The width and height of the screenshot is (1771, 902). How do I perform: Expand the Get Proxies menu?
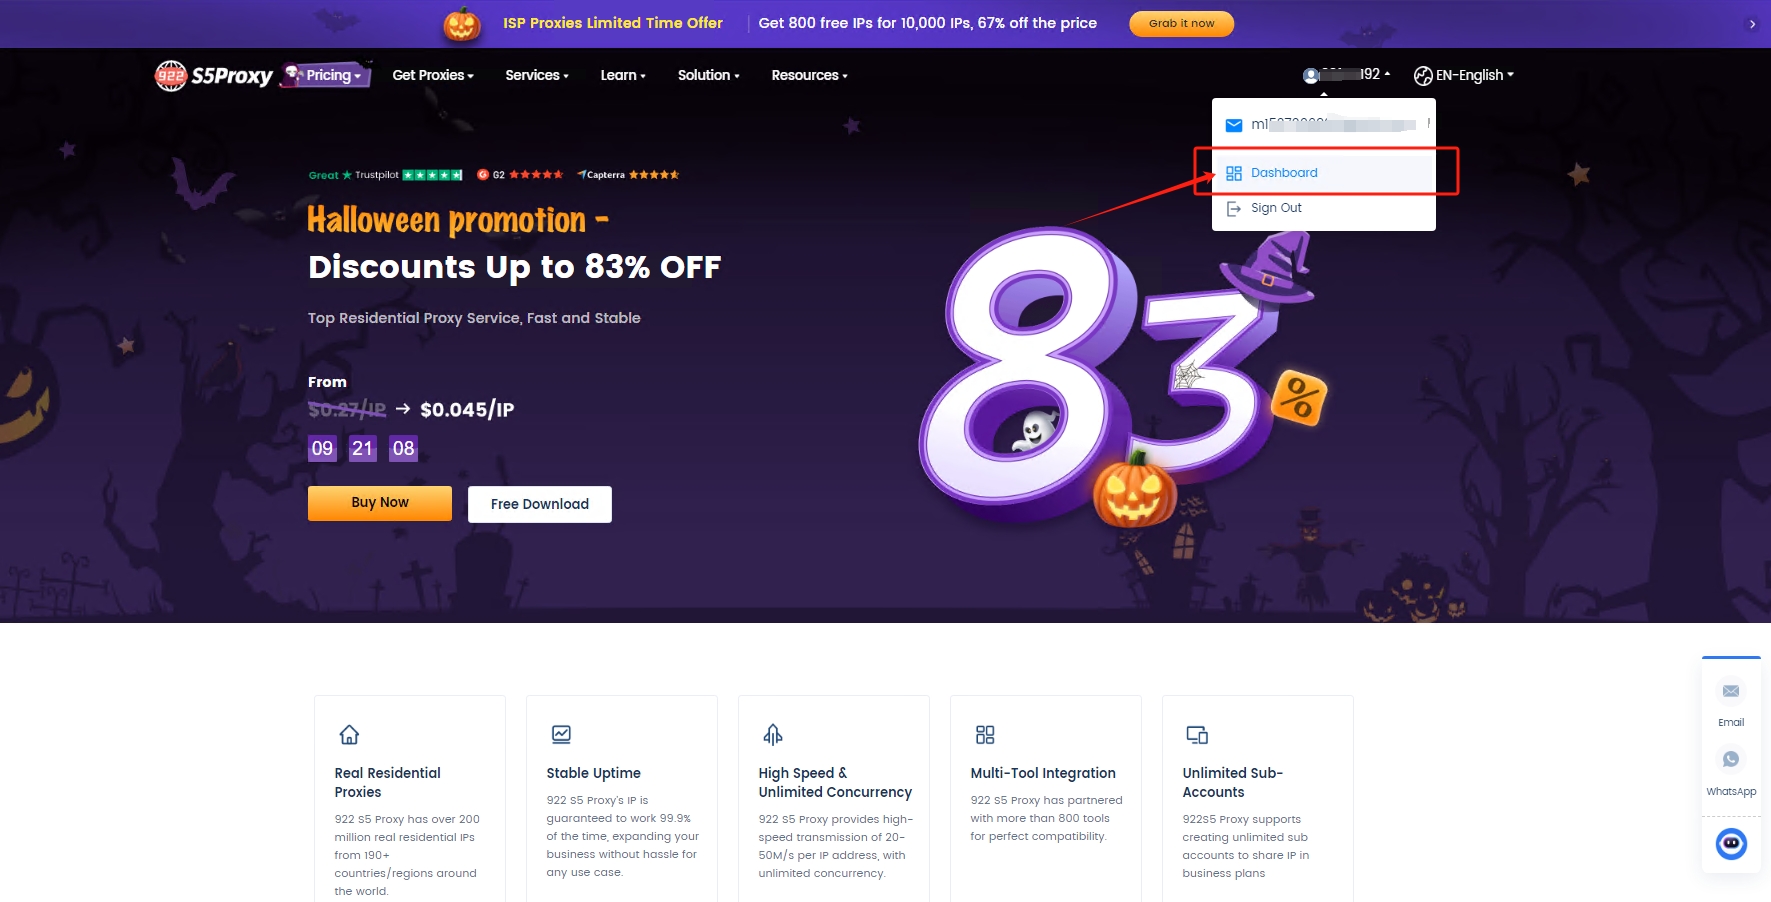click(433, 75)
